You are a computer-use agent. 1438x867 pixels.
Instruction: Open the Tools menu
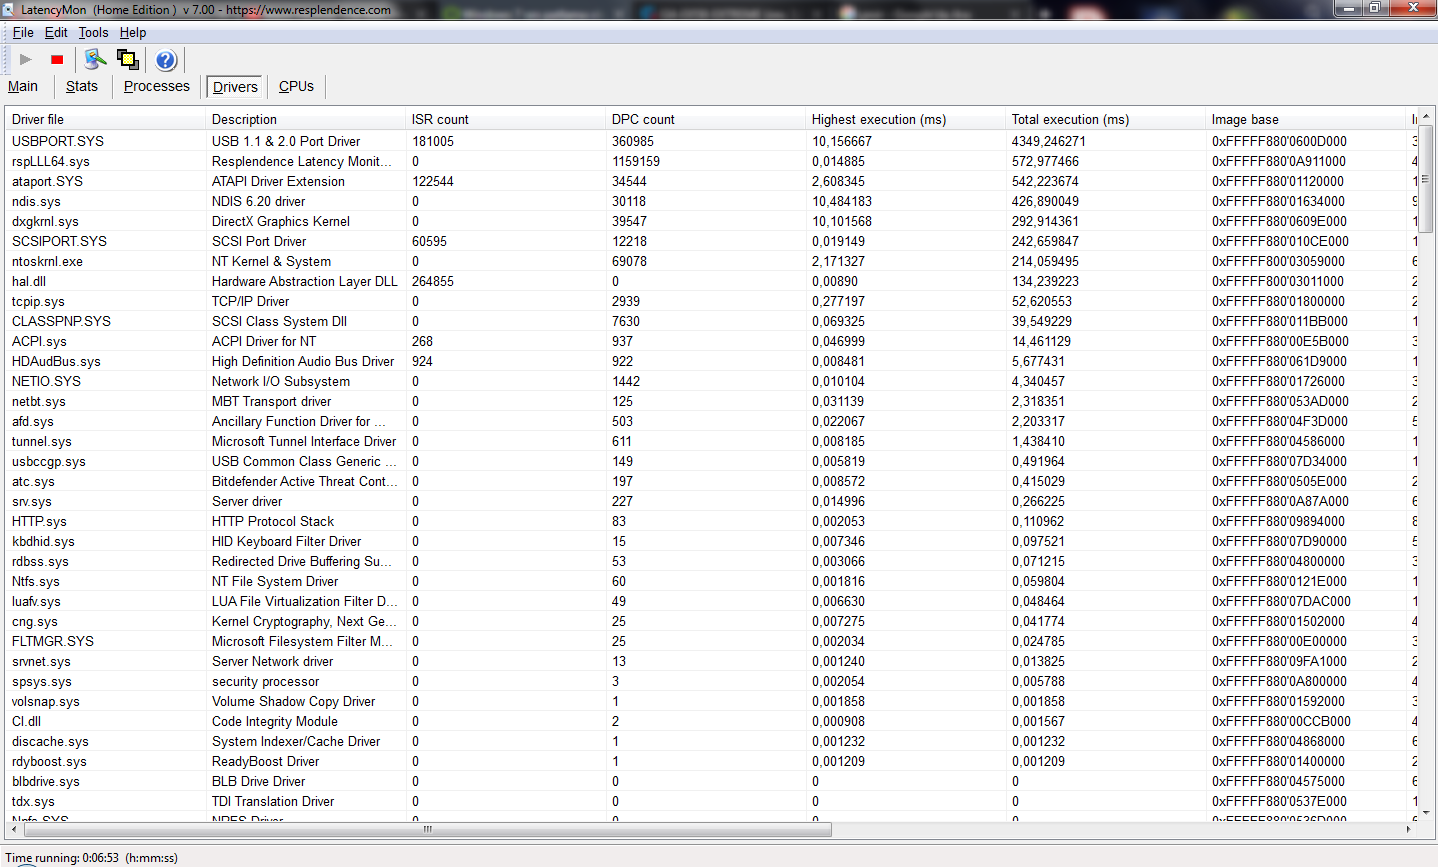tap(94, 33)
